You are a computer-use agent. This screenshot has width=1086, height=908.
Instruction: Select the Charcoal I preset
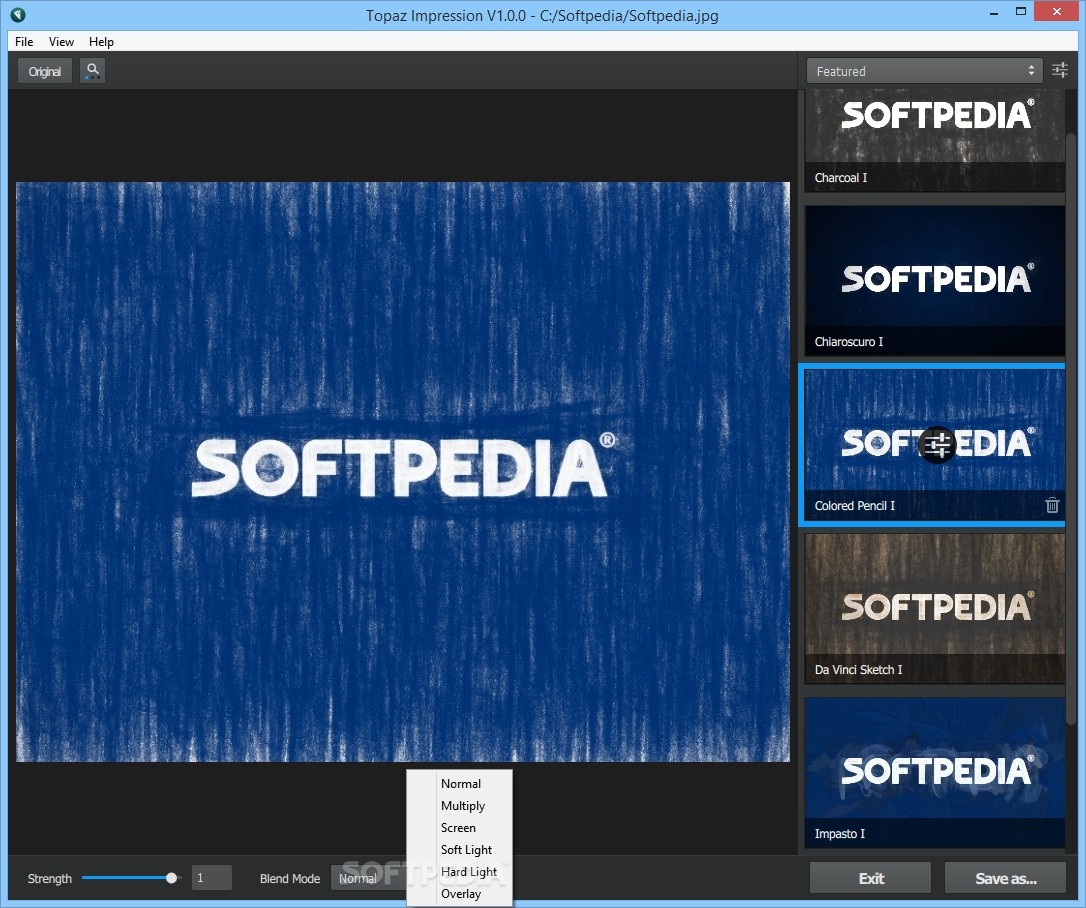coord(934,141)
